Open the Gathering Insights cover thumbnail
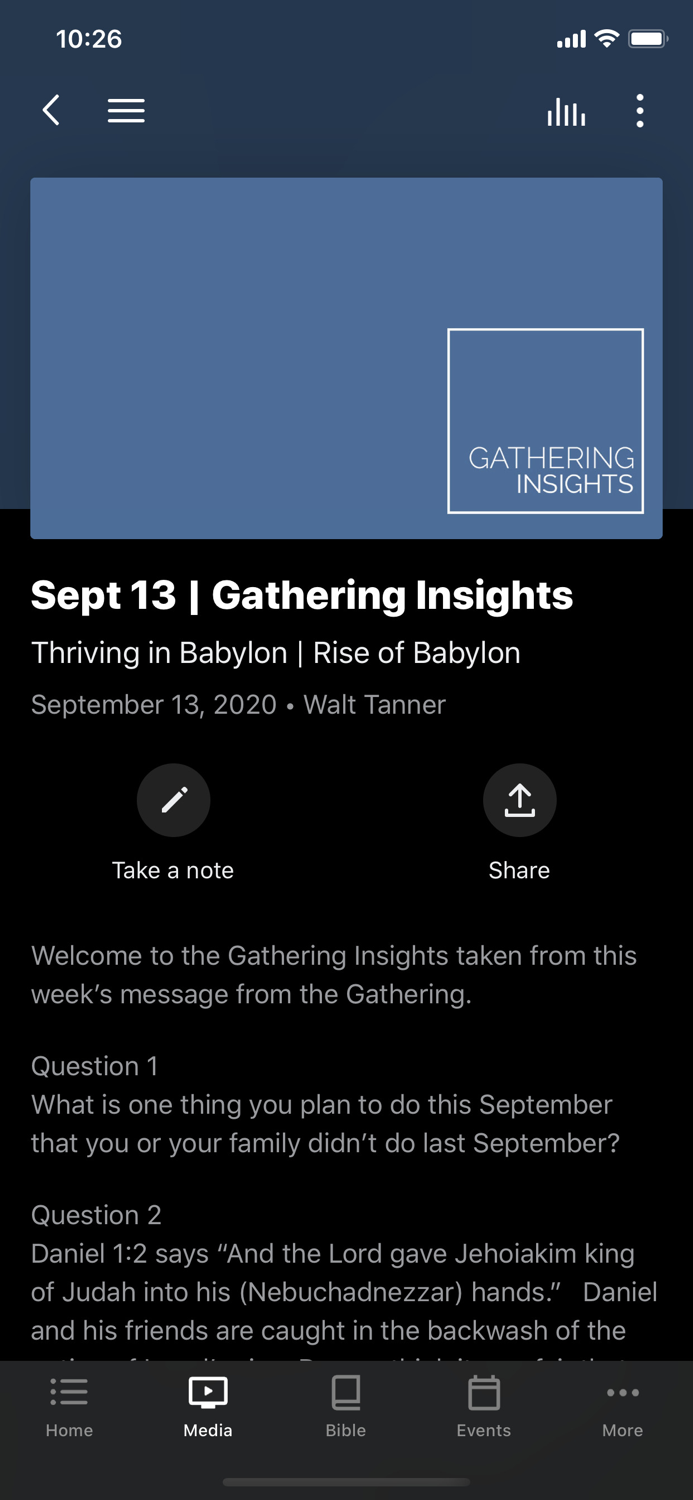This screenshot has height=1500, width=693. (x=346, y=358)
